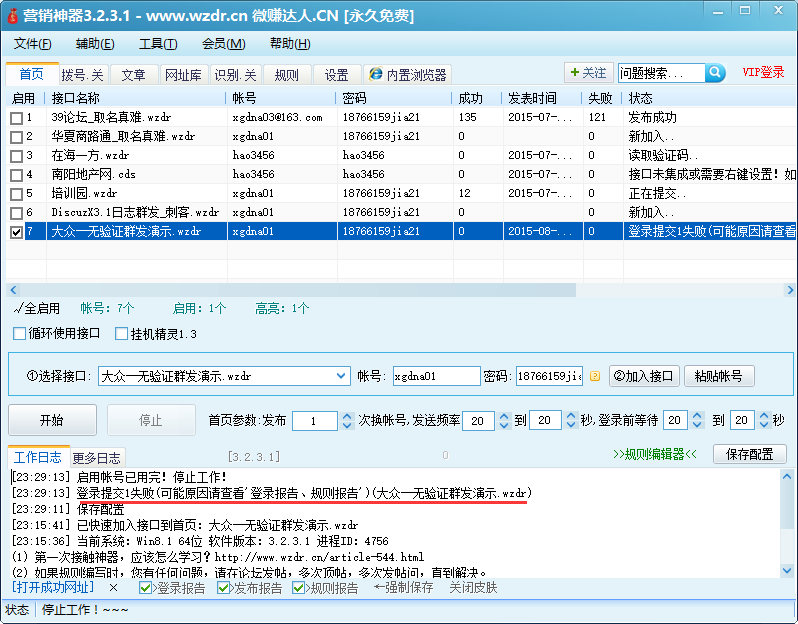The height and width of the screenshot is (624, 798).
Task: Switch to the 文章 tab
Action: [x=133, y=75]
